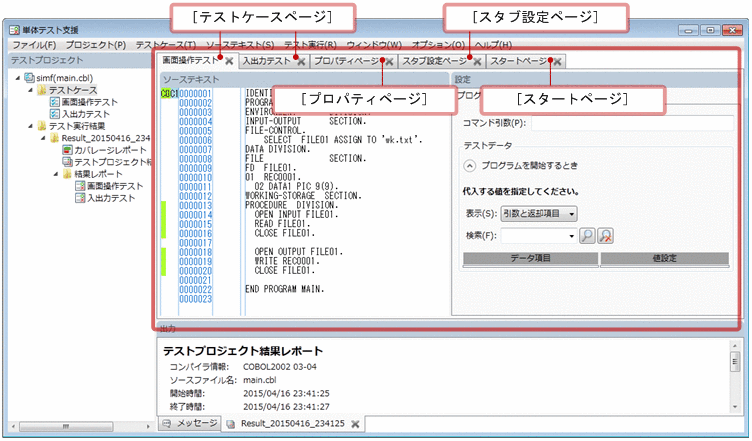
Task: Close the スタブ設定ページ tab
Action: click(x=477, y=62)
